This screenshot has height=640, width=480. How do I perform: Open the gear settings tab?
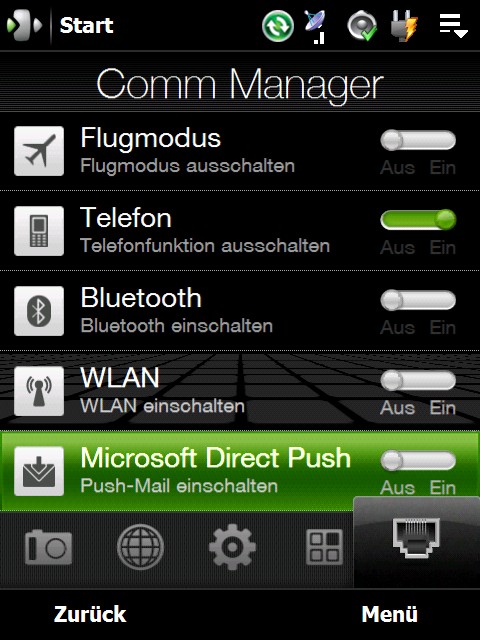click(x=232, y=547)
